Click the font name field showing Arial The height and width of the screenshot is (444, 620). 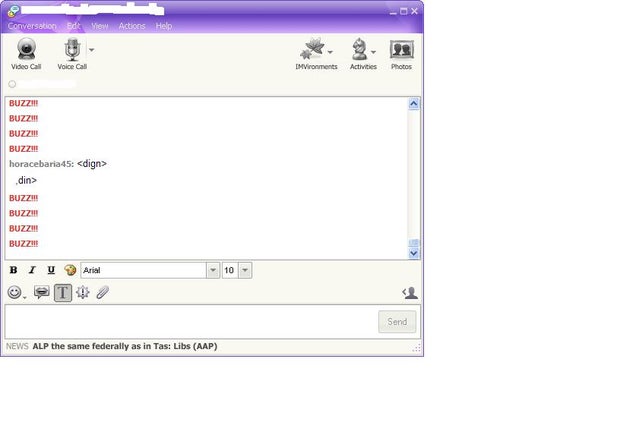(144, 270)
